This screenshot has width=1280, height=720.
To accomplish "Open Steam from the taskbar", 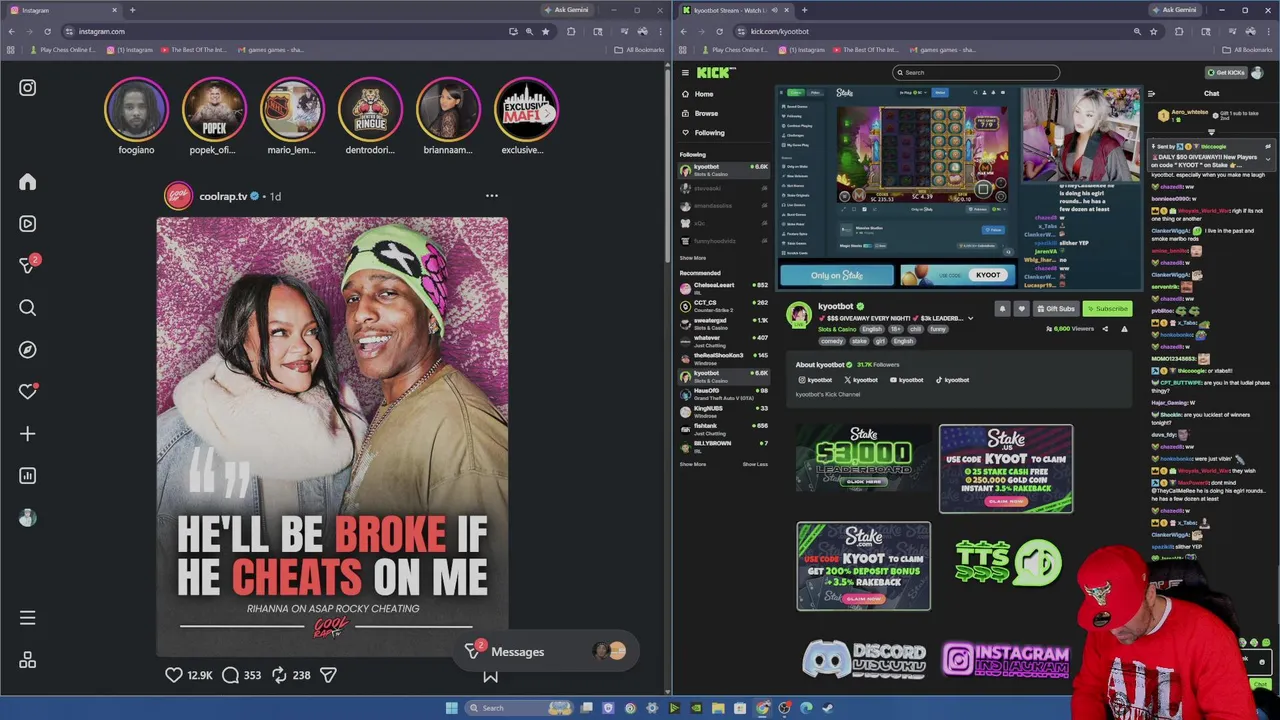I will (x=828, y=708).
